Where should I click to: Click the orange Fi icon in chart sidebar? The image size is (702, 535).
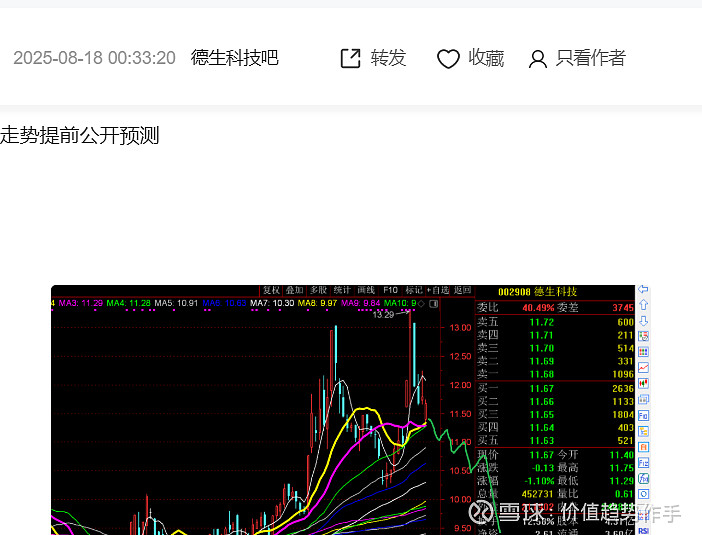pos(643,447)
